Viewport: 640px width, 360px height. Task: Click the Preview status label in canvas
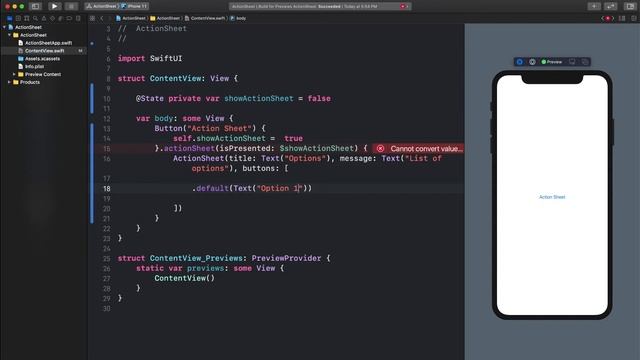[x=552, y=62]
